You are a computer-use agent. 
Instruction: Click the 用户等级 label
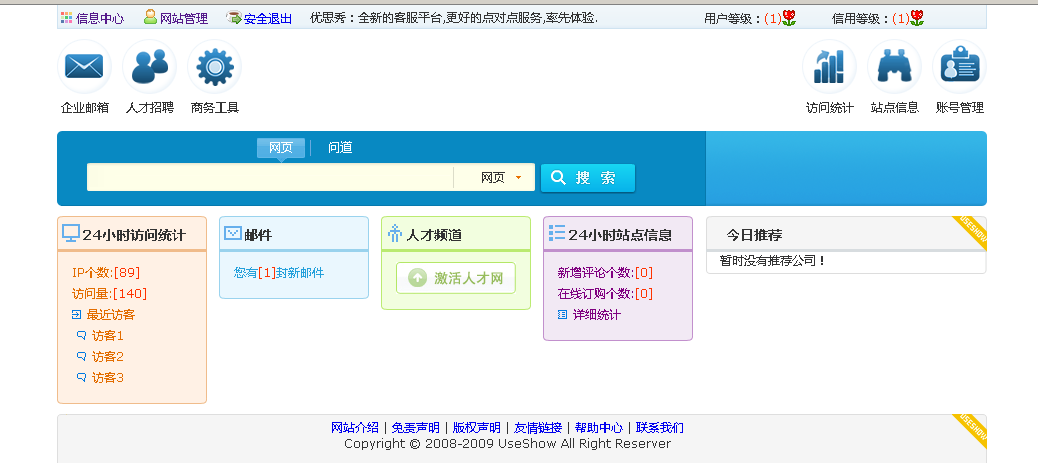[733, 19]
